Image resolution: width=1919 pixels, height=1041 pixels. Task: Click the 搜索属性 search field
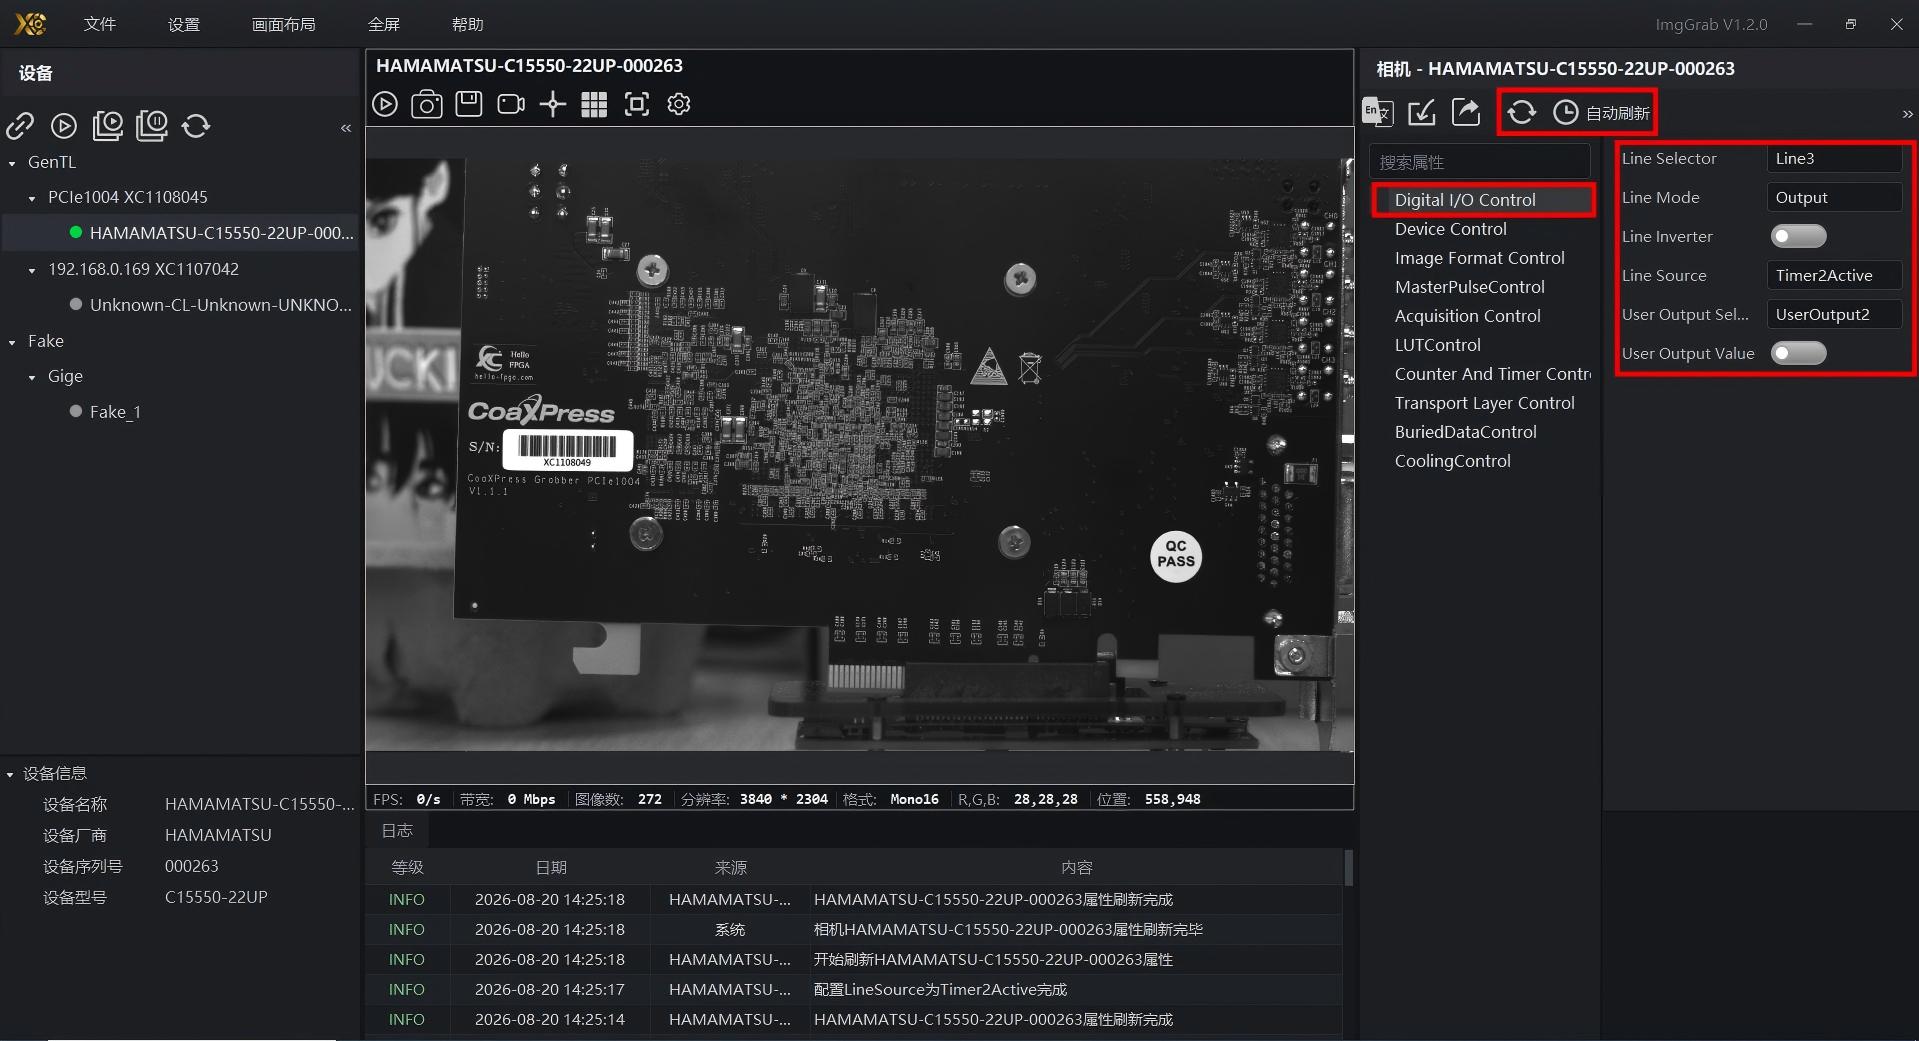click(x=1479, y=162)
